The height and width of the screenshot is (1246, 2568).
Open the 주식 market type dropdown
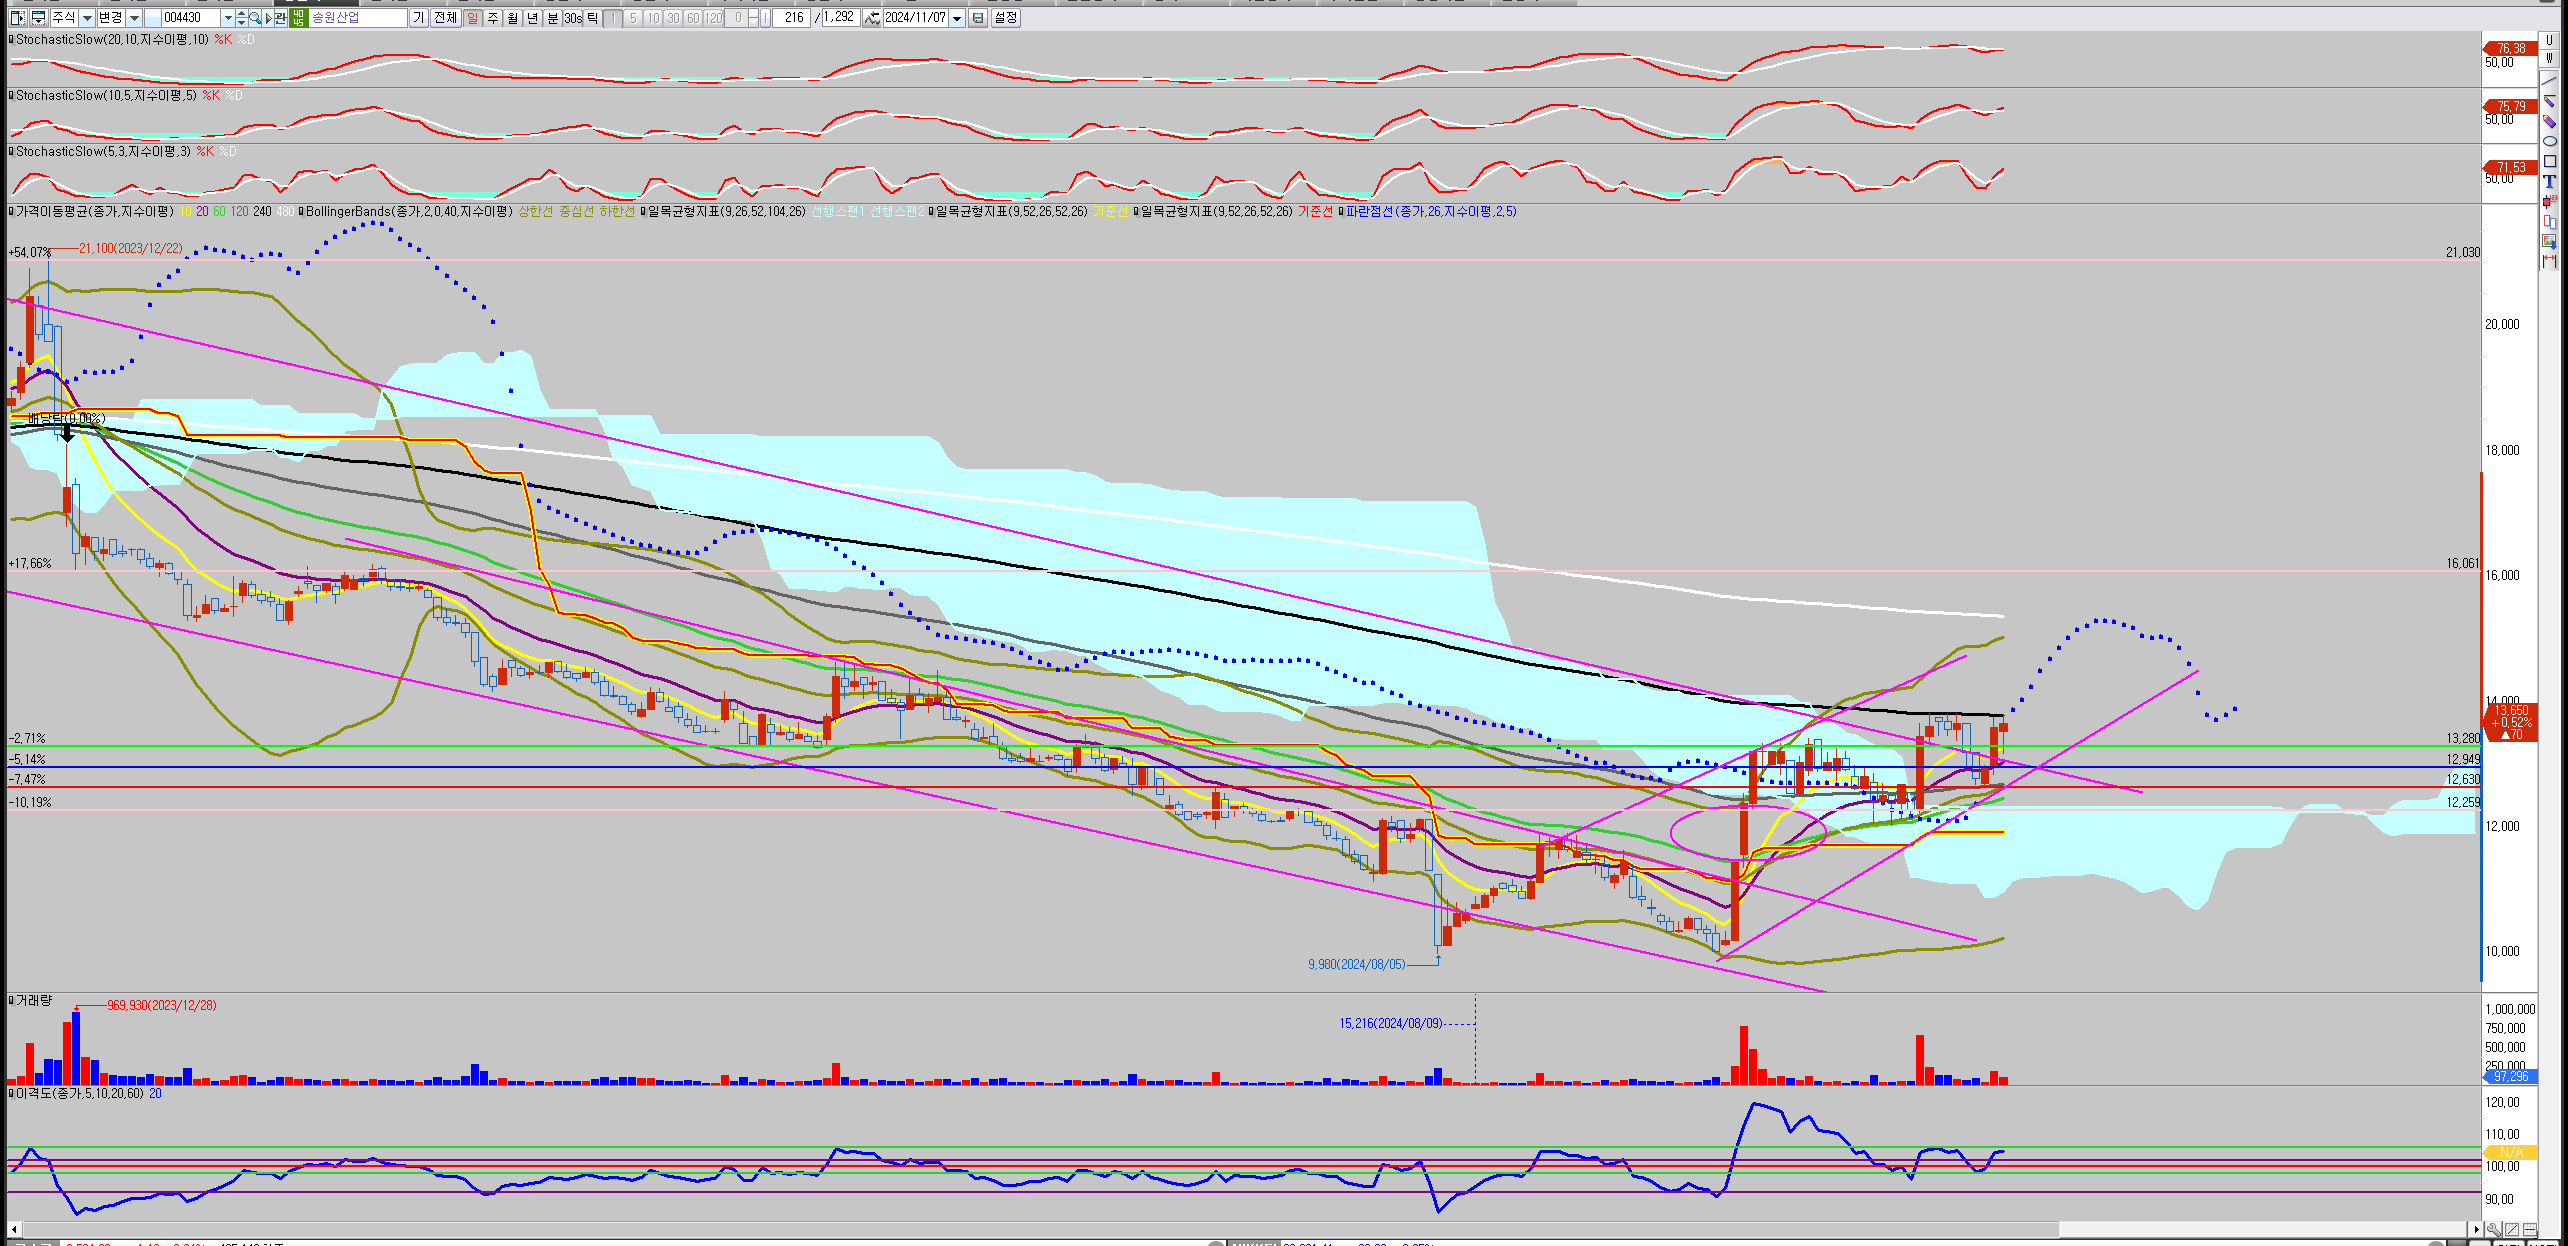click(87, 18)
